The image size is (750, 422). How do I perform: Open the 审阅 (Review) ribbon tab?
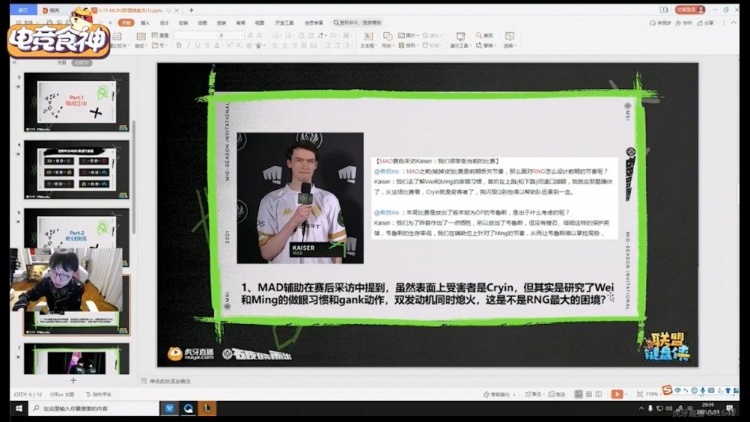click(241, 22)
